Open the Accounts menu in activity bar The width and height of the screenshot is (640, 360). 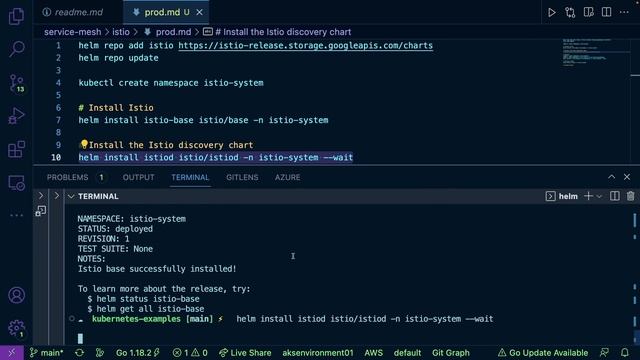[x=16, y=295]
